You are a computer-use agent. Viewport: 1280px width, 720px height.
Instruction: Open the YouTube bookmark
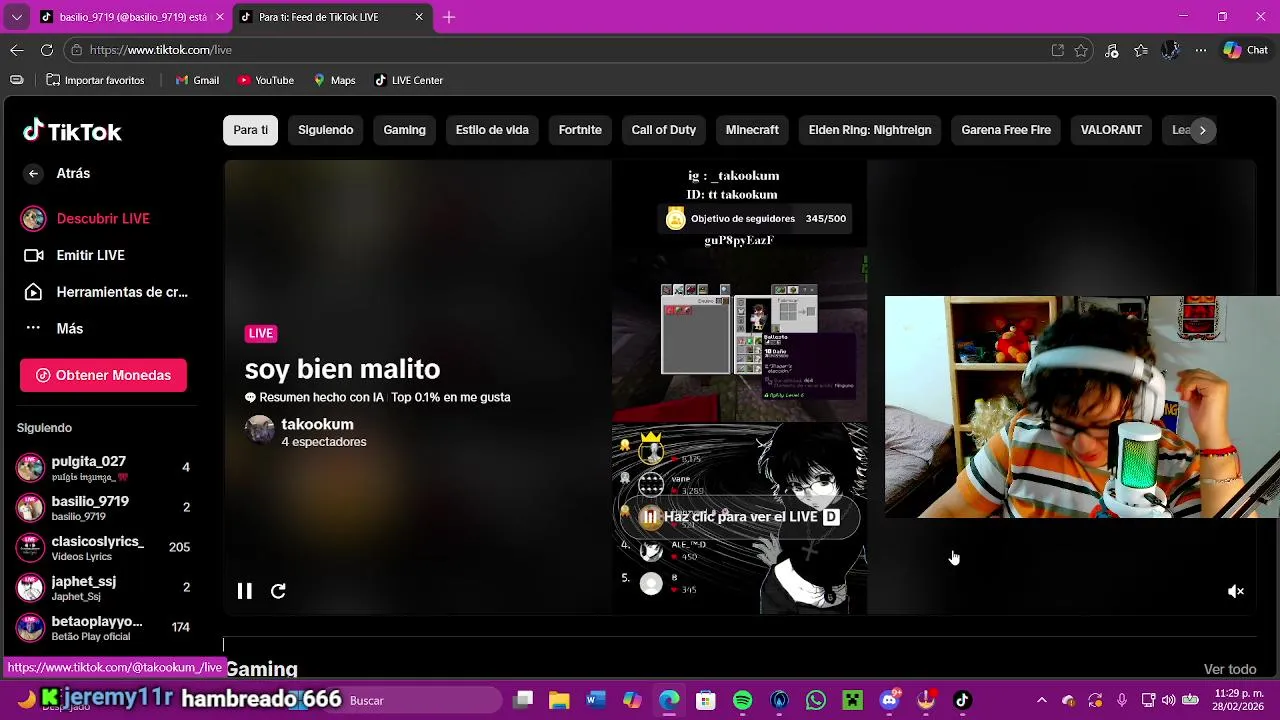266,80
